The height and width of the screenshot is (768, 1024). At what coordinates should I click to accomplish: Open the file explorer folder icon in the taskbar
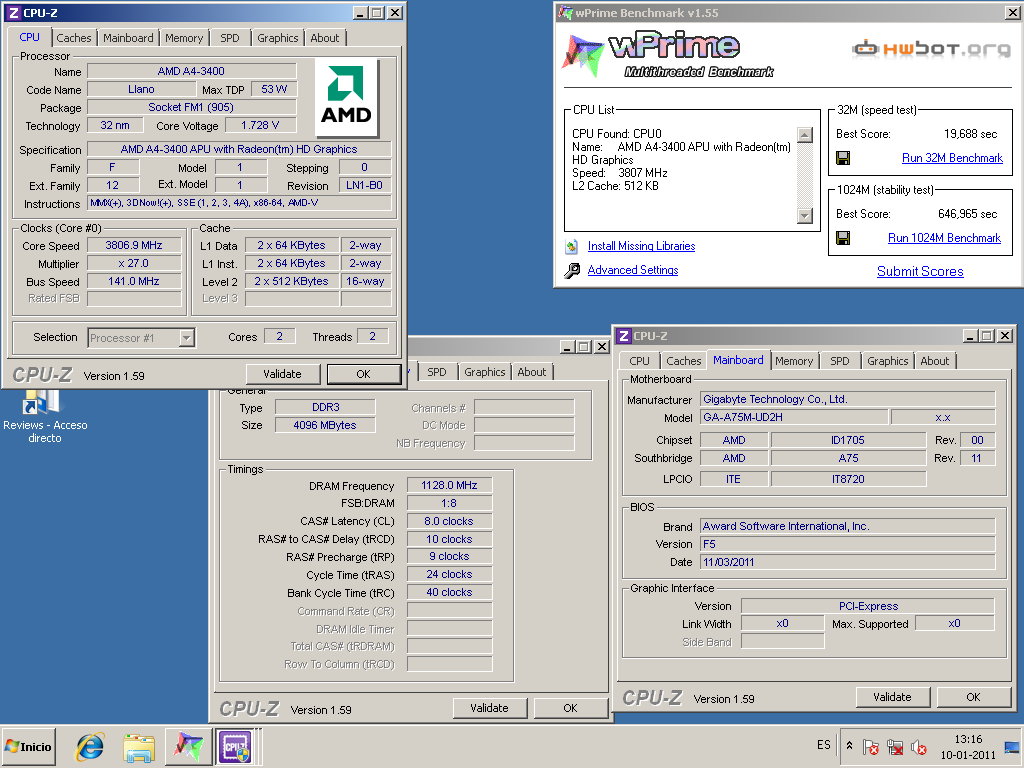[x=139, y=747]
